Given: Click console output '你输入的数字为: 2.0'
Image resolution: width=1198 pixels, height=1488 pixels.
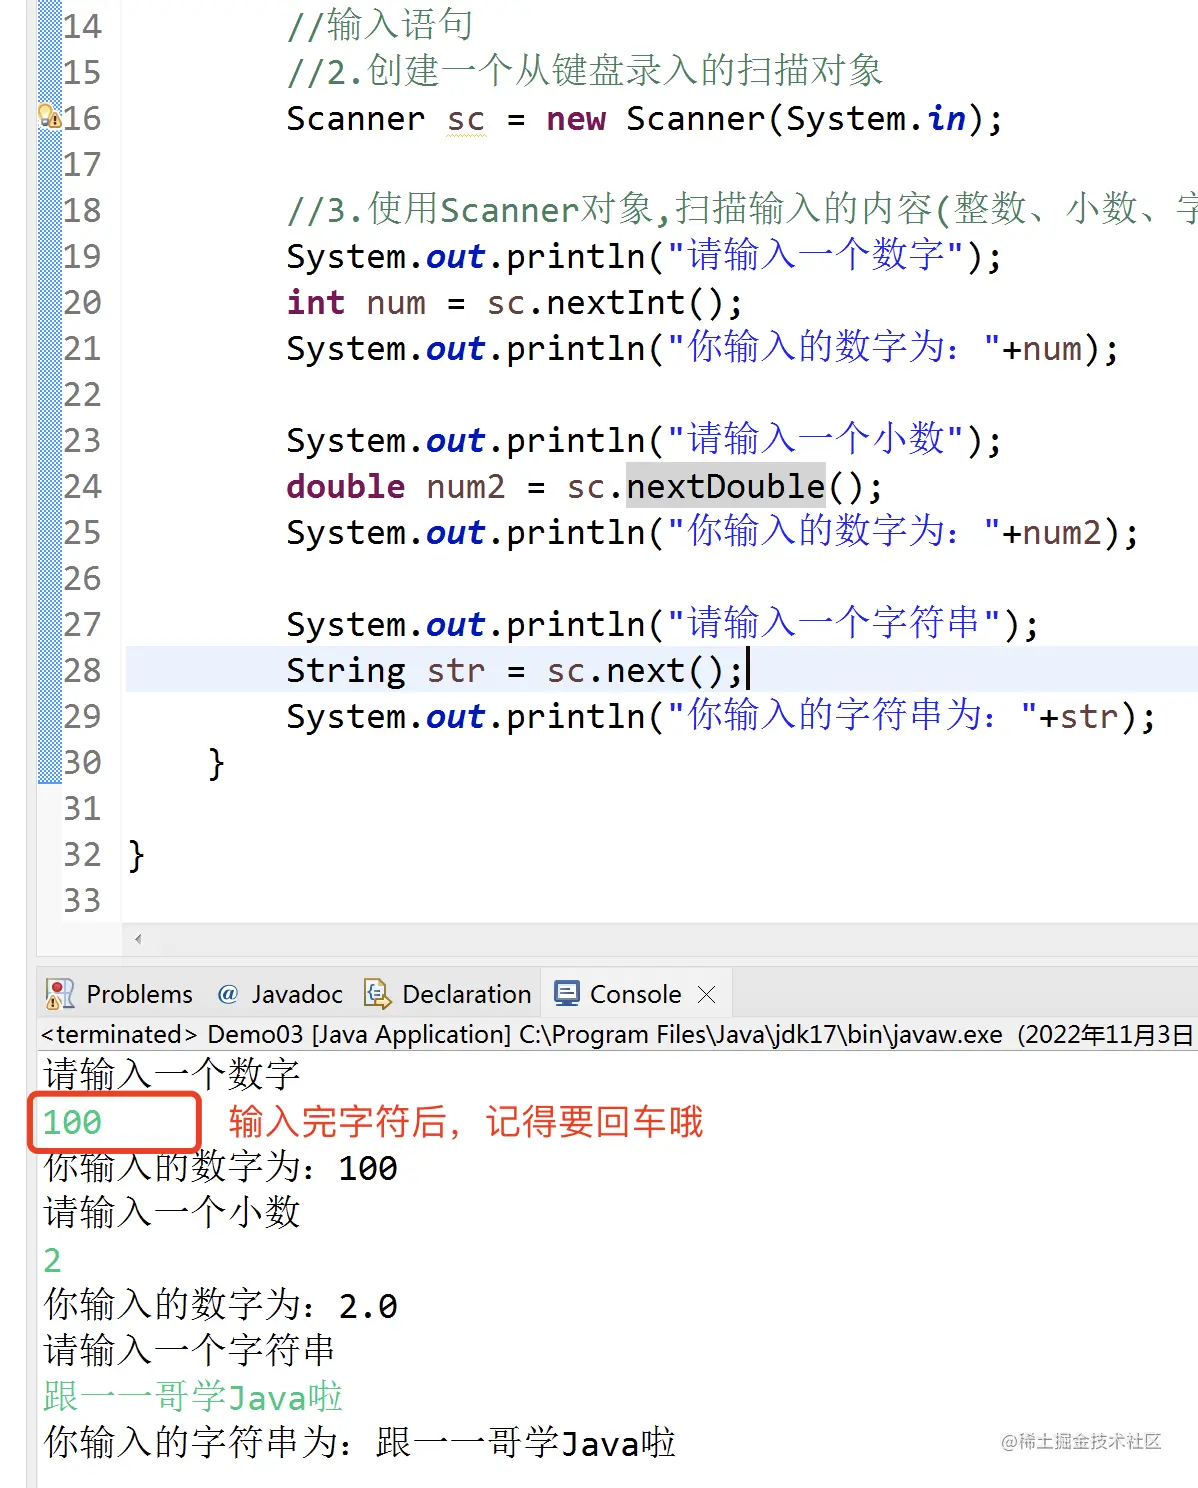Looking at the screenshot, I should 221,1305.
